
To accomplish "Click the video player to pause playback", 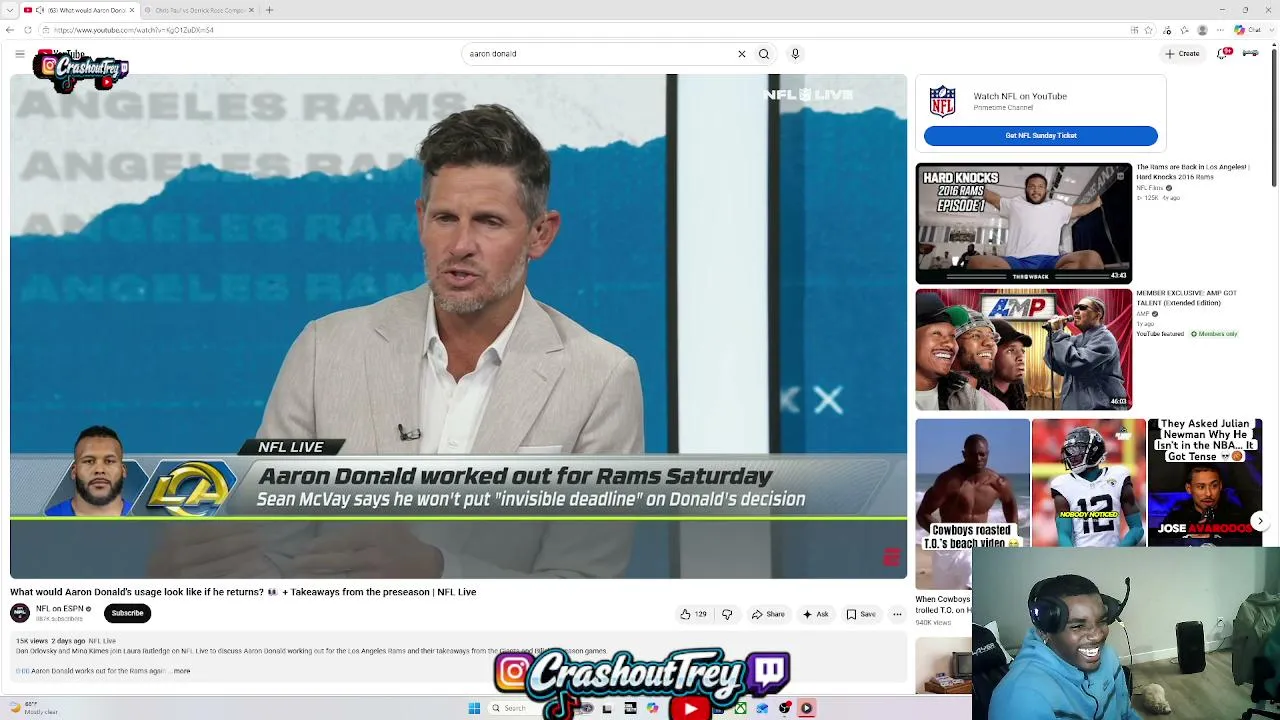I will click(x=458, y=326).
